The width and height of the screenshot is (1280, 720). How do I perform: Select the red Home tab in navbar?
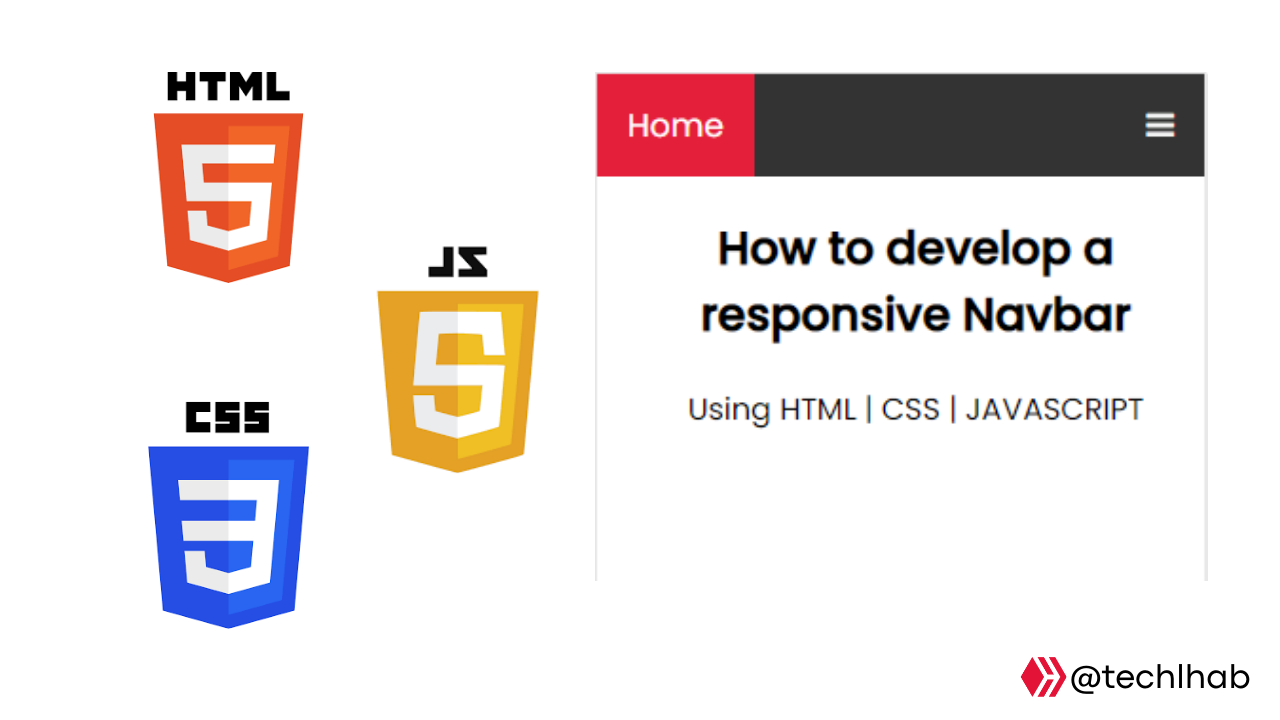click(x=675, y=125)
